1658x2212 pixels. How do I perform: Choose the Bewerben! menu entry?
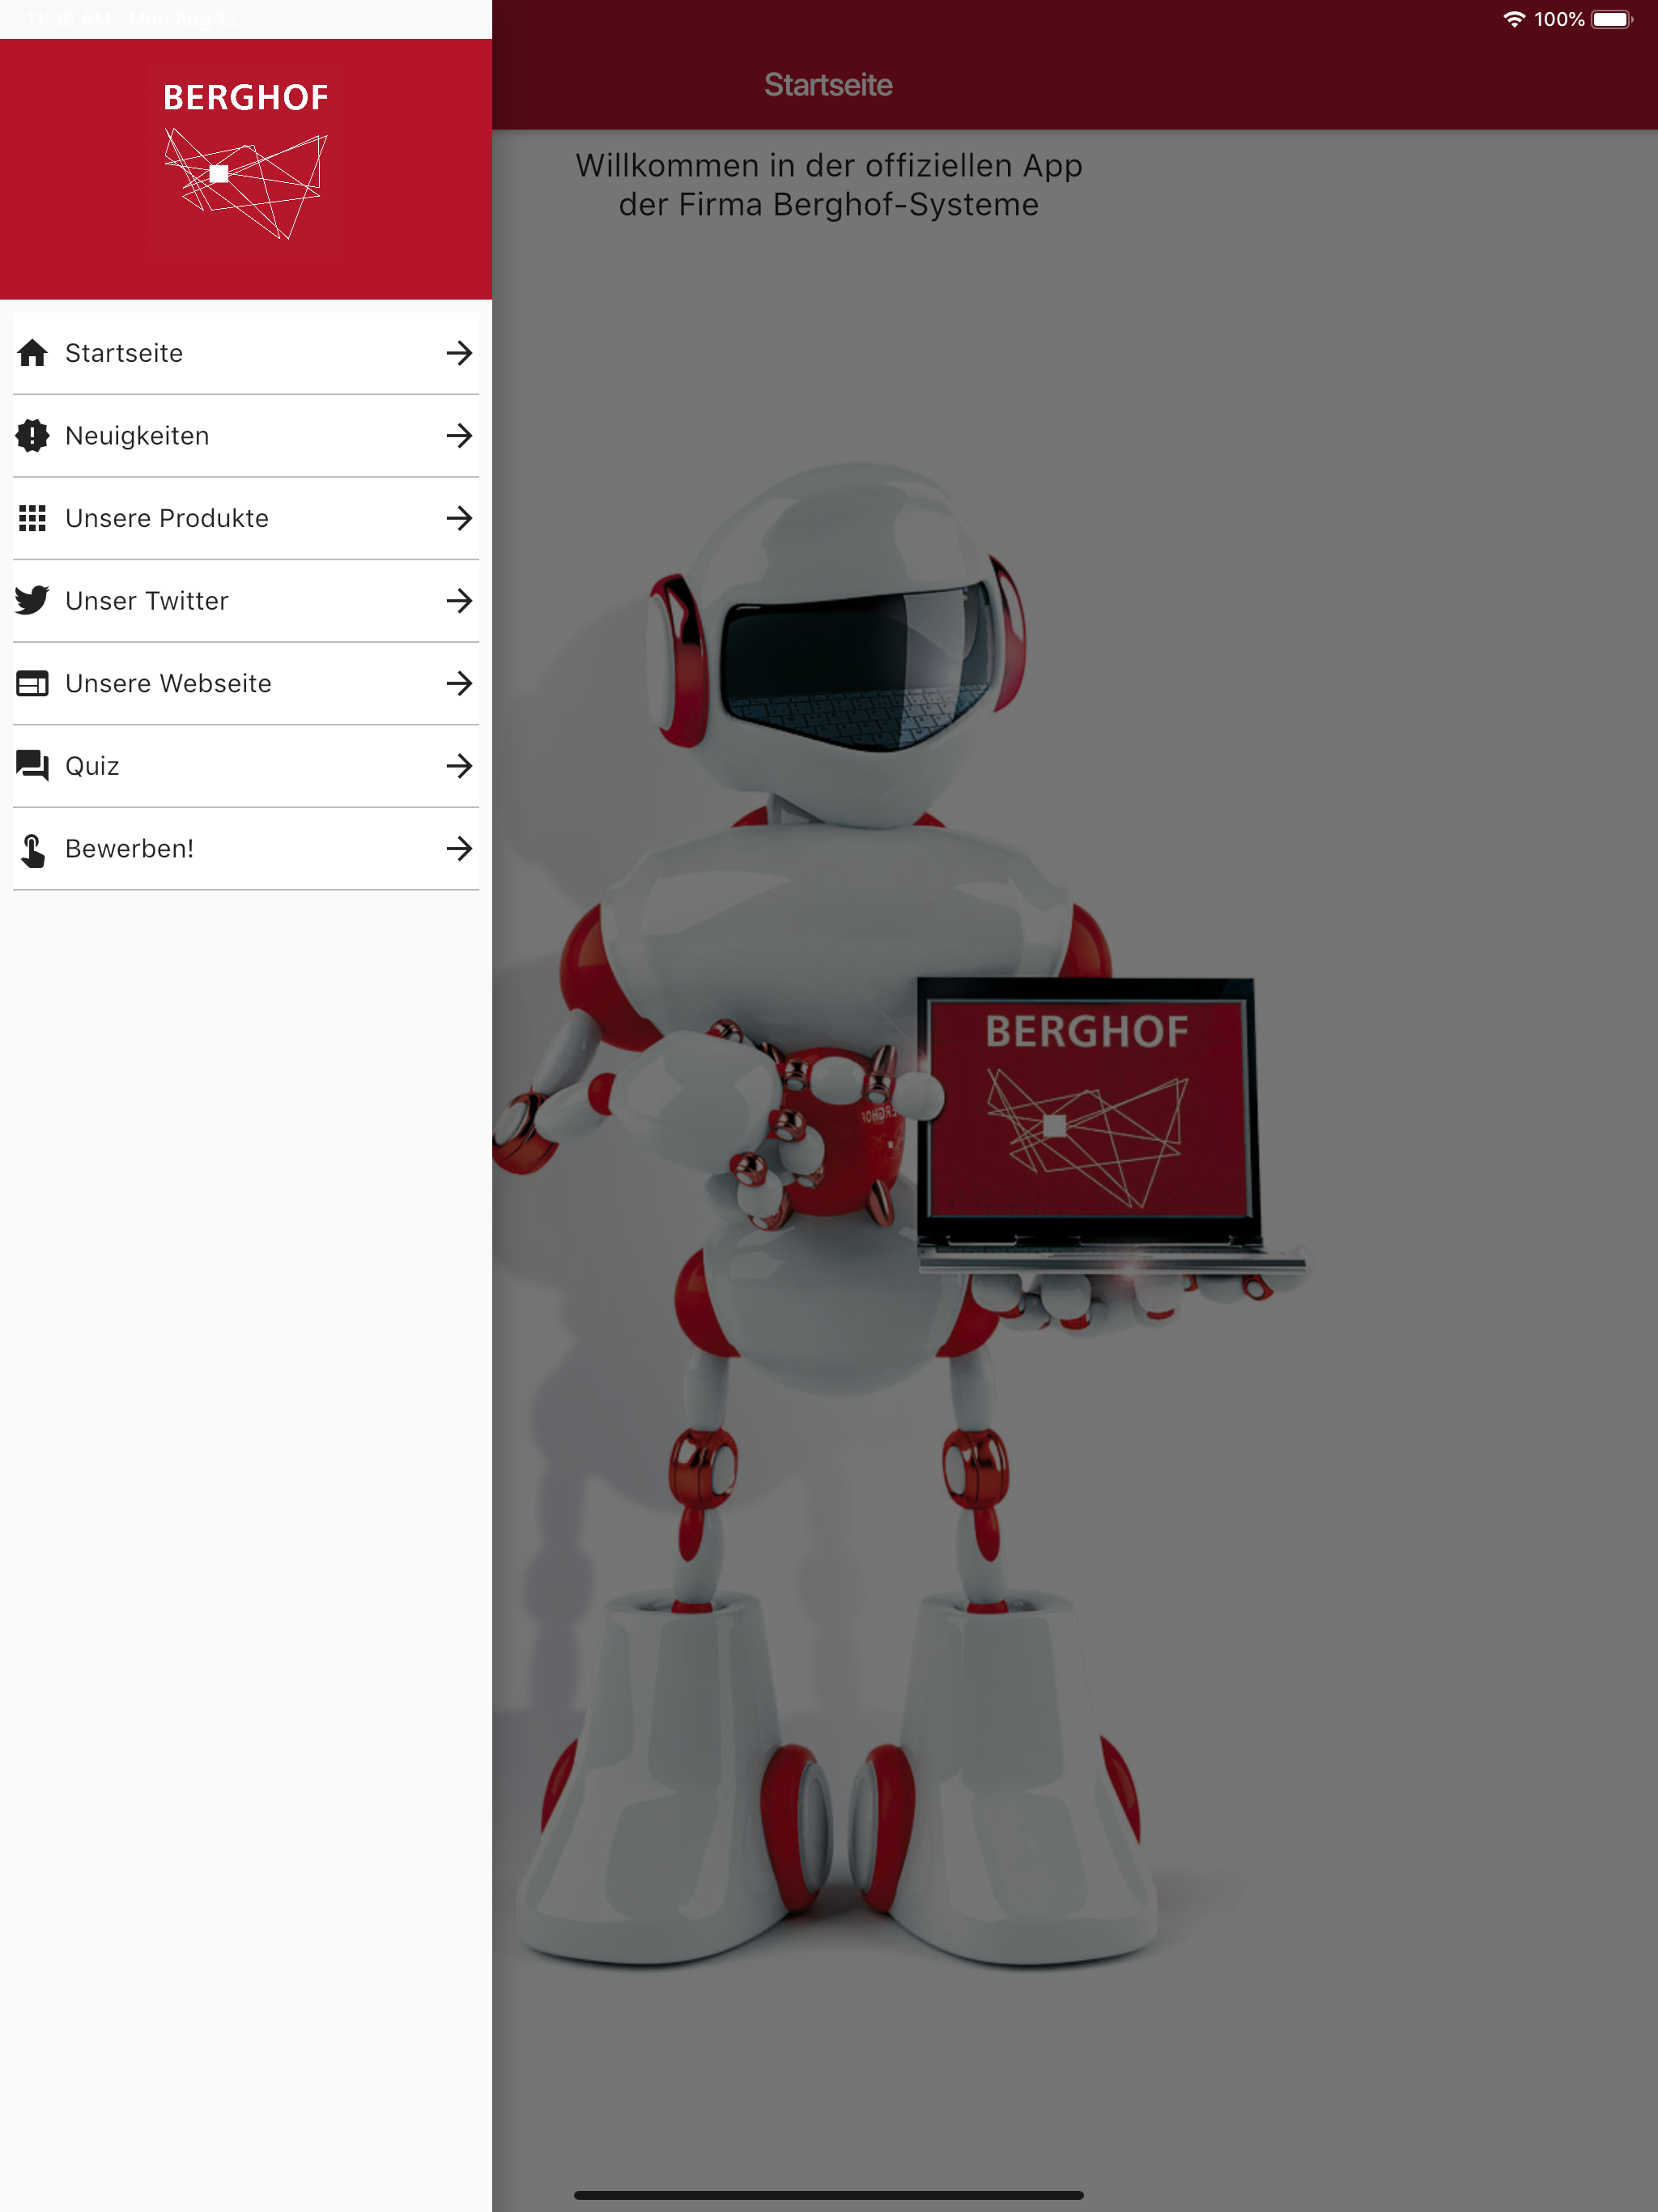pos(246,848)
